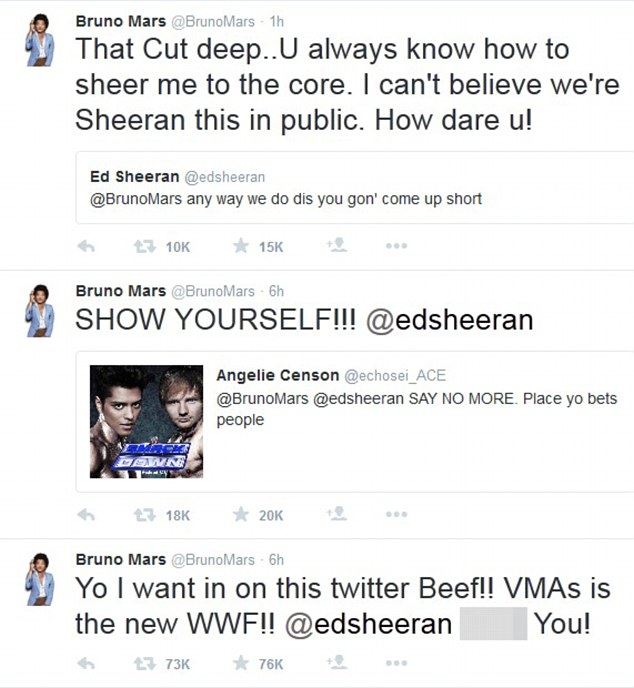Favorite the tweet with 15K stars
Screen dimensions: 634x688
click(241, 247)
